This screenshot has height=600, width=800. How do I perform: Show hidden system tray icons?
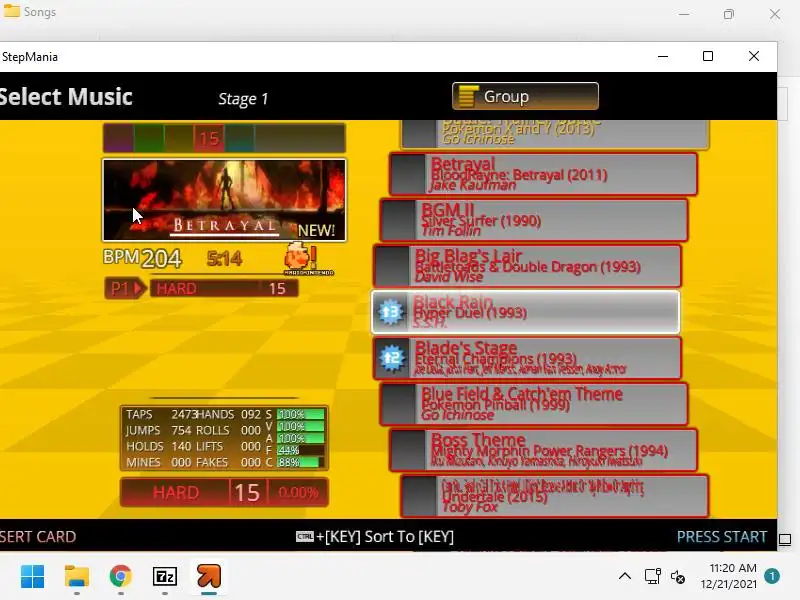[625, 577]
